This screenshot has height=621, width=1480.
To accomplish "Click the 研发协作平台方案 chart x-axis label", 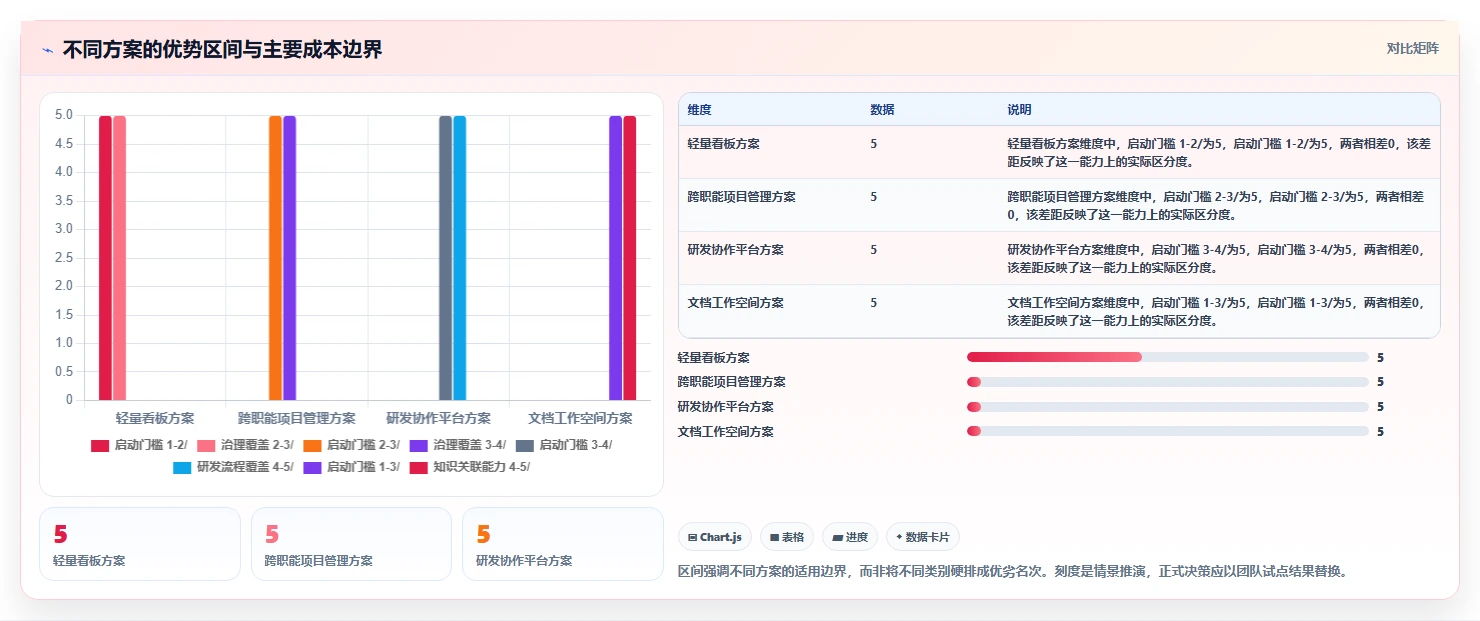I will (x=439, y=418).
